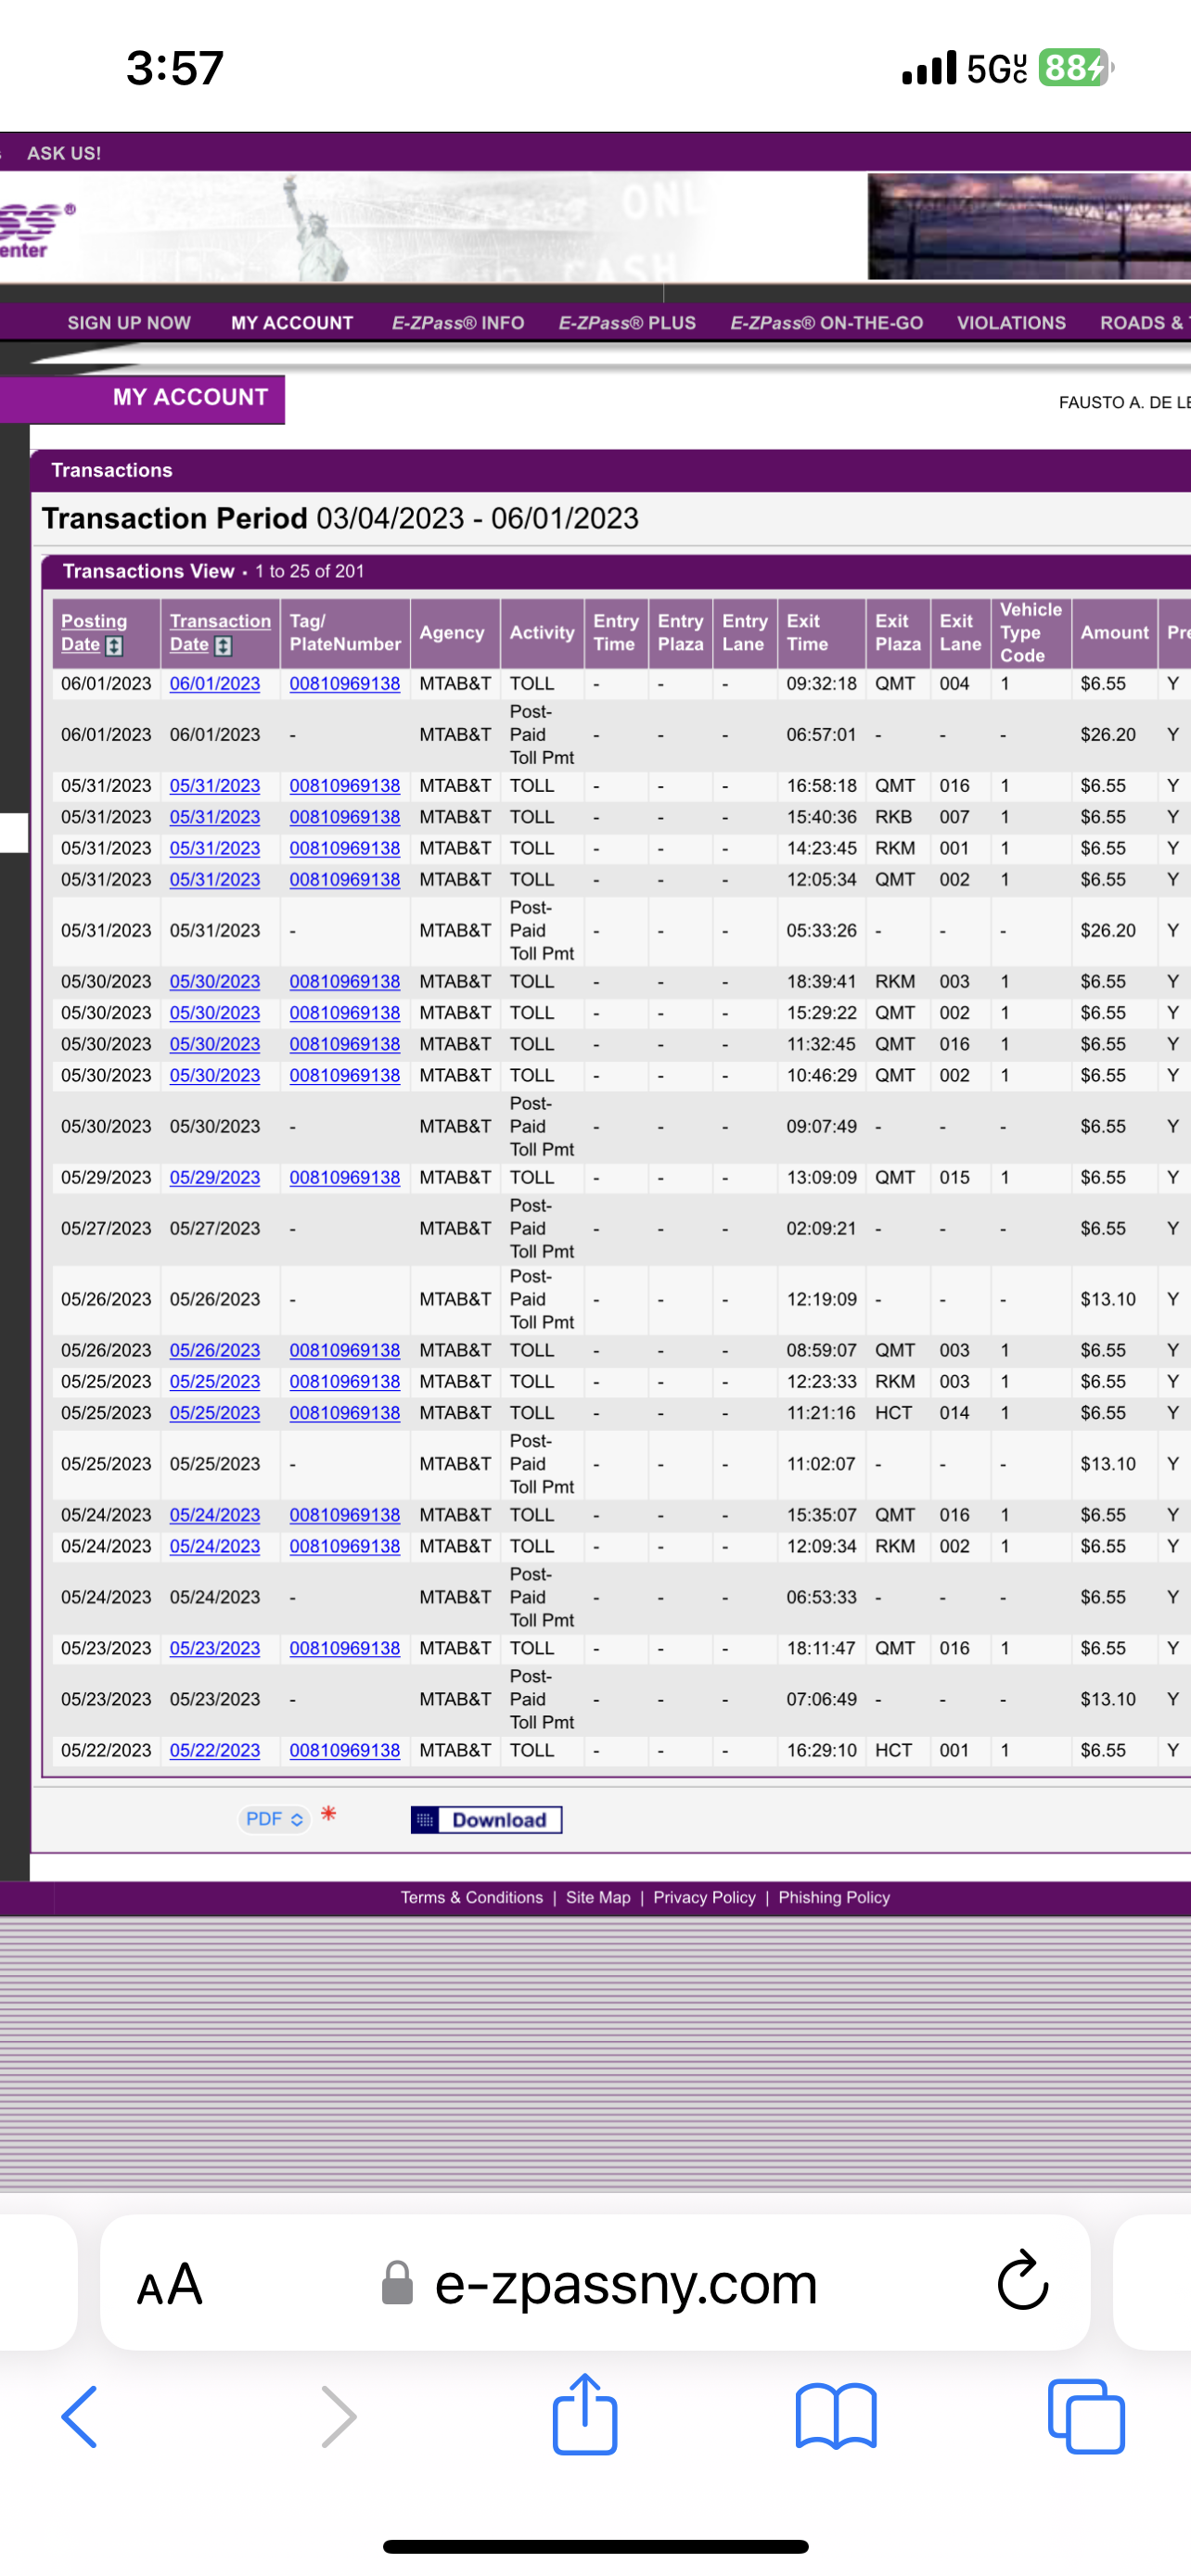Open the Safari share sheet

(585, 2413)
